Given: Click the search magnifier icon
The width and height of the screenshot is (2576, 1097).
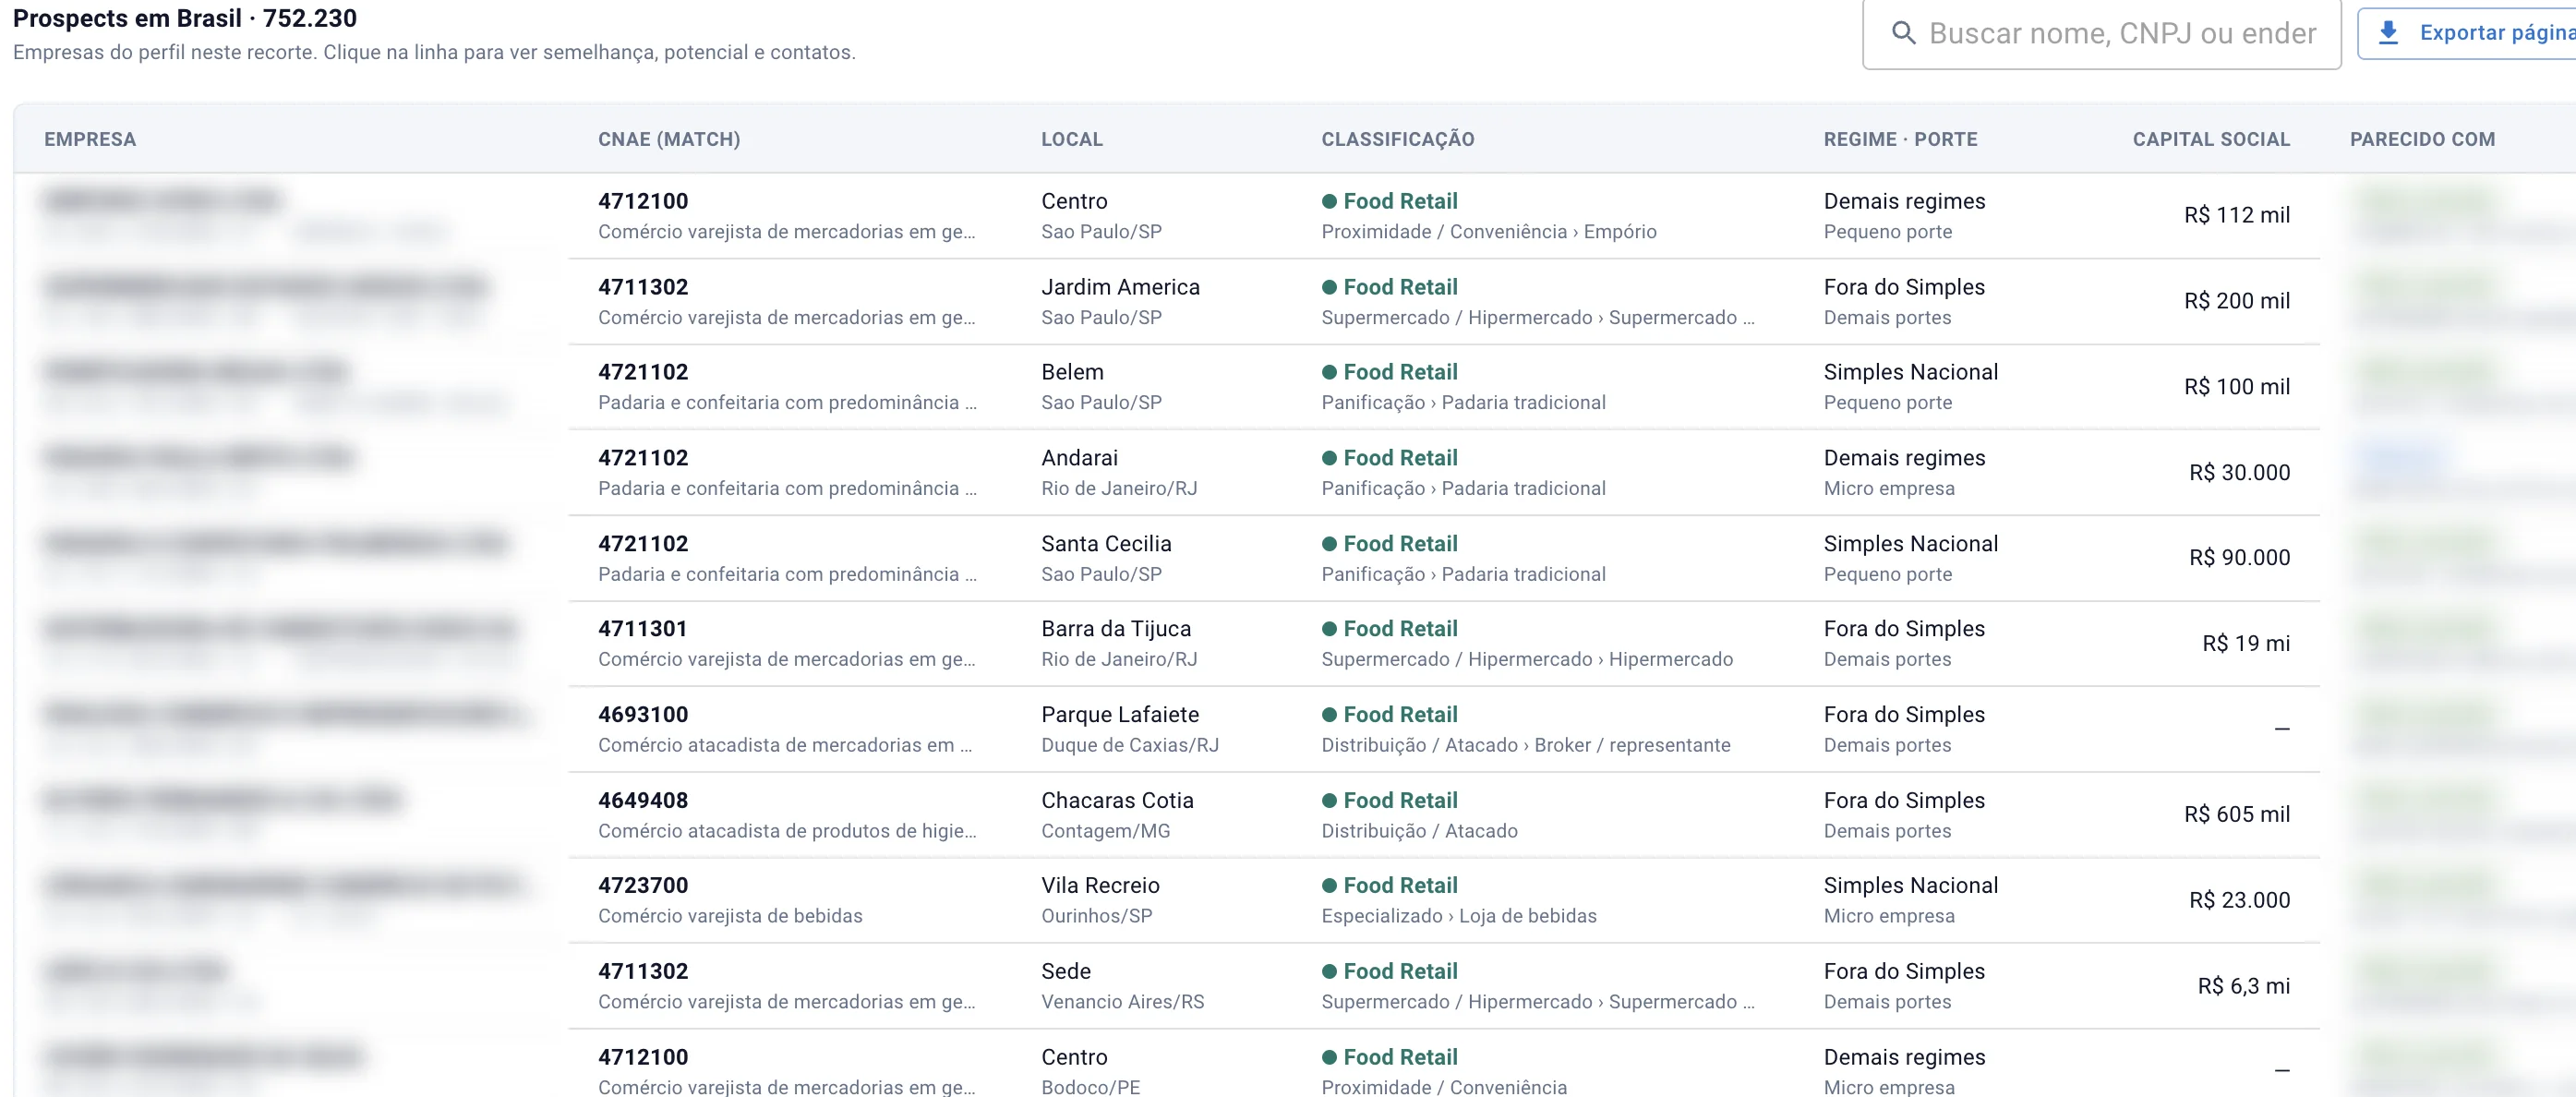Looking at the screenshot, I should [1903, 33].
